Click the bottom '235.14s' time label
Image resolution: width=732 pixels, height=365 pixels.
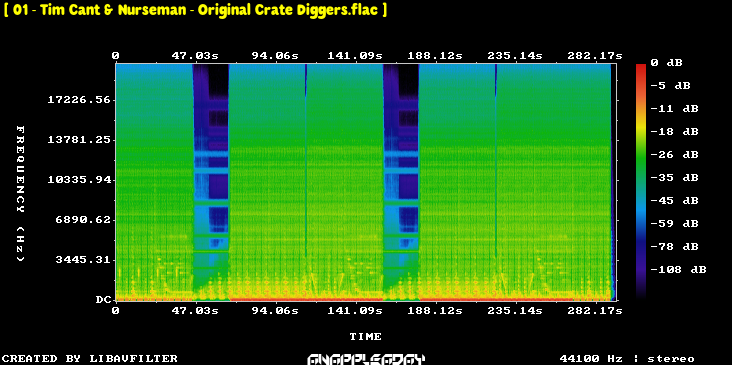[x=515, y=311]
